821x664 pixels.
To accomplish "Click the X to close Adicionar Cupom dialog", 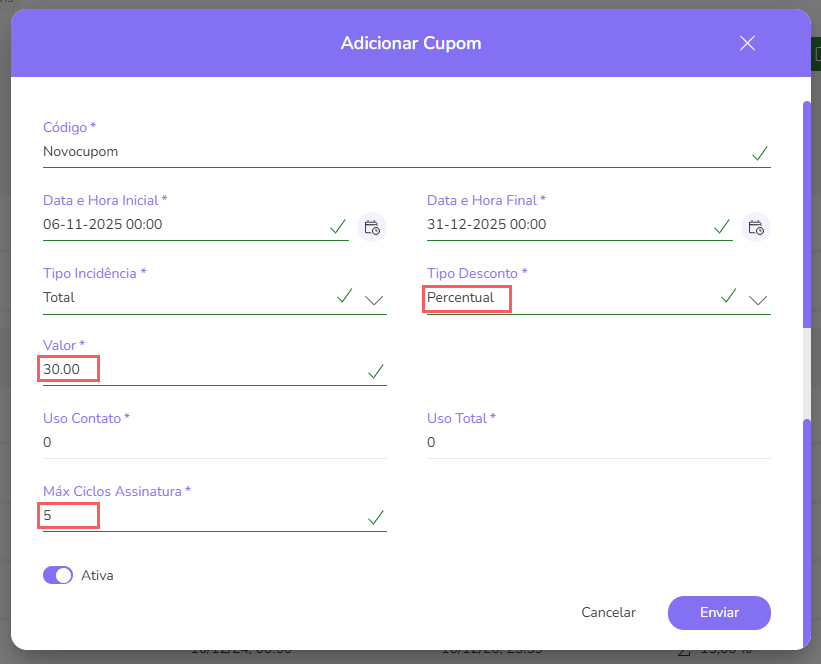I will [747, 43].
